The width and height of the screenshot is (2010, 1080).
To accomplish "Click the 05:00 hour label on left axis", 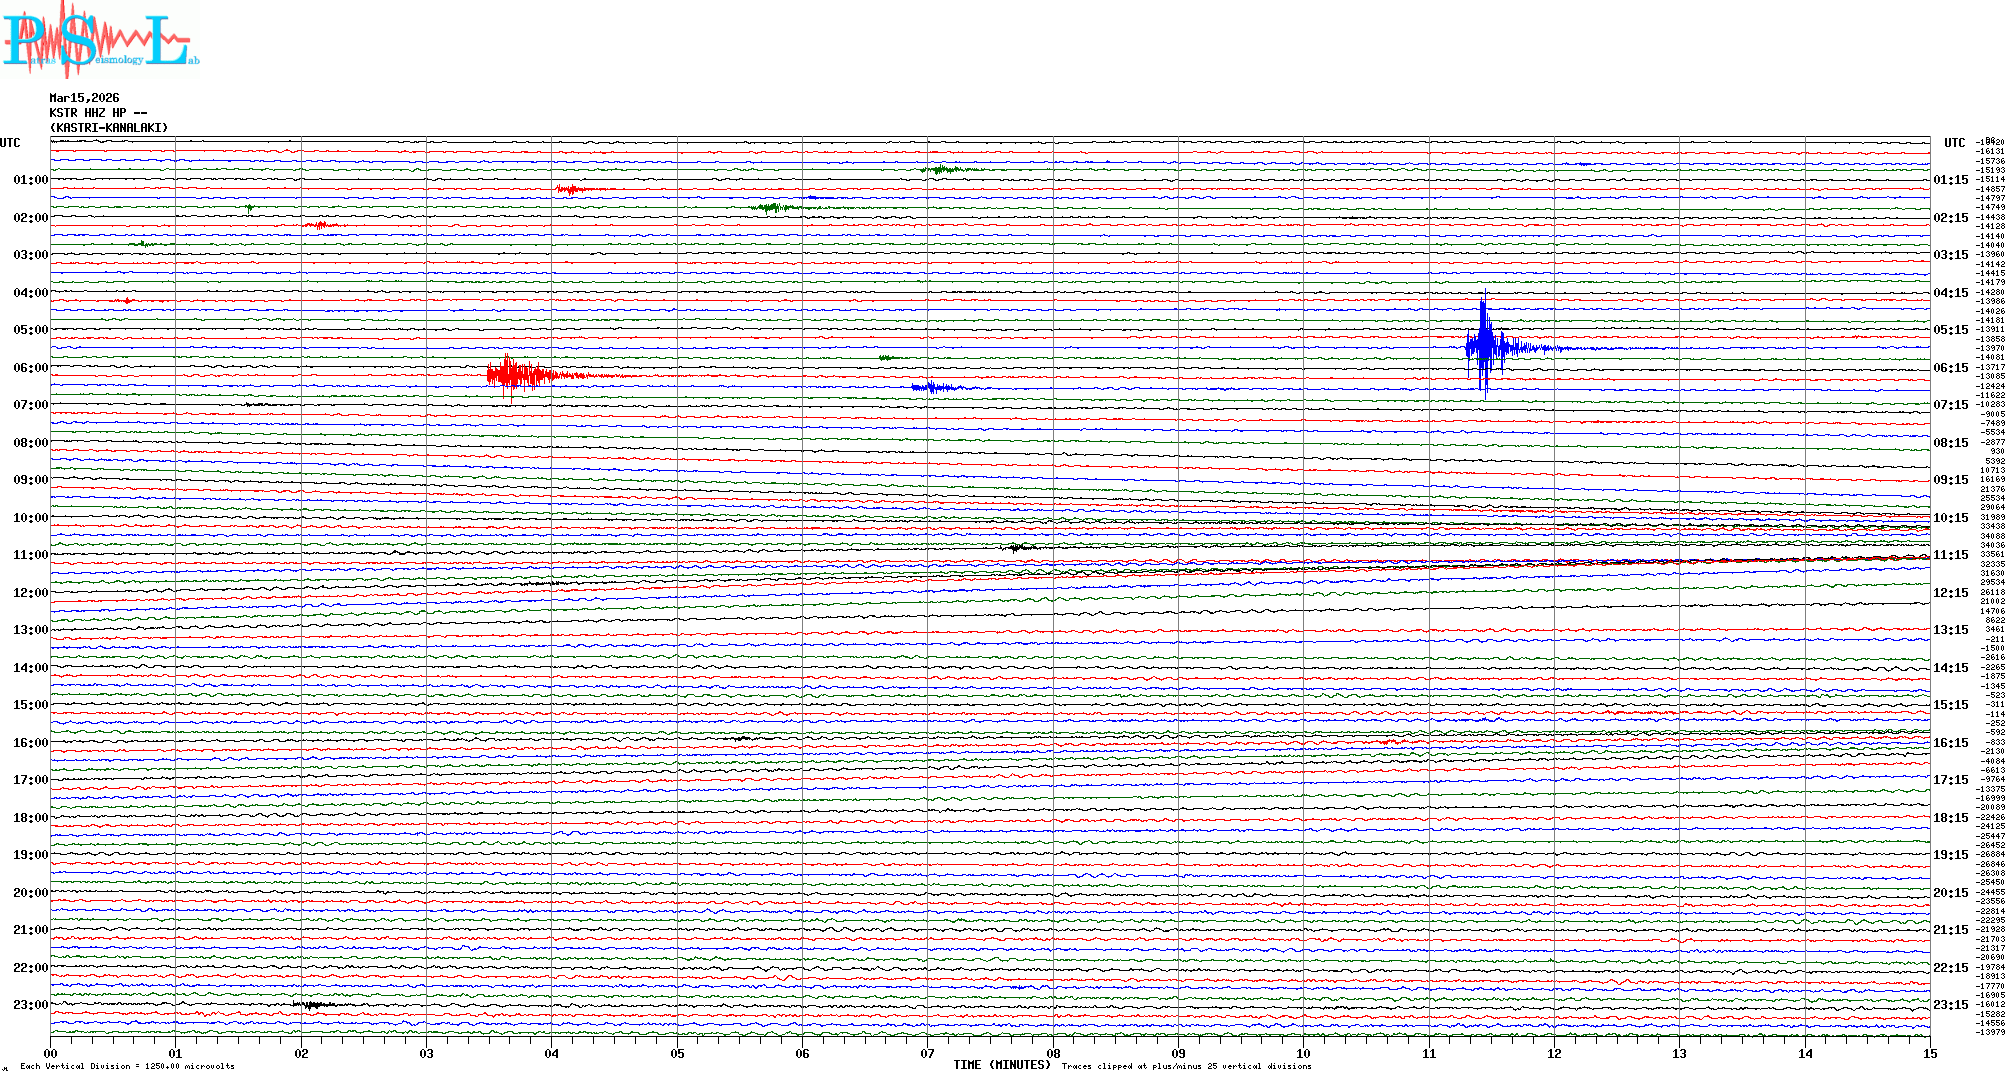I will [30, 330].
